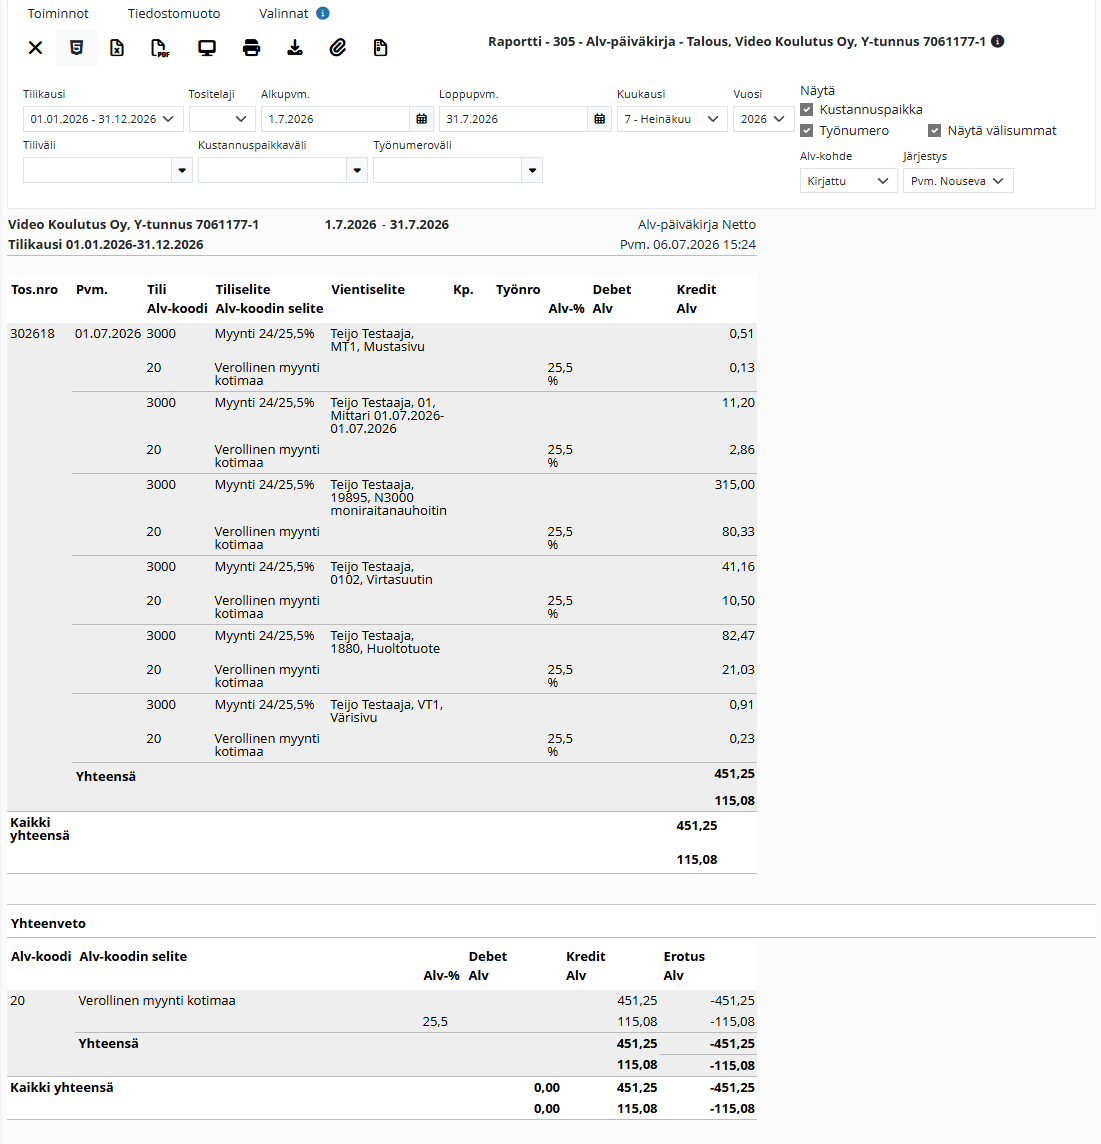The width and height of the screenshot is (1101, 1144).
Task: Download the report using the download icon
Action: pos(295,48)
